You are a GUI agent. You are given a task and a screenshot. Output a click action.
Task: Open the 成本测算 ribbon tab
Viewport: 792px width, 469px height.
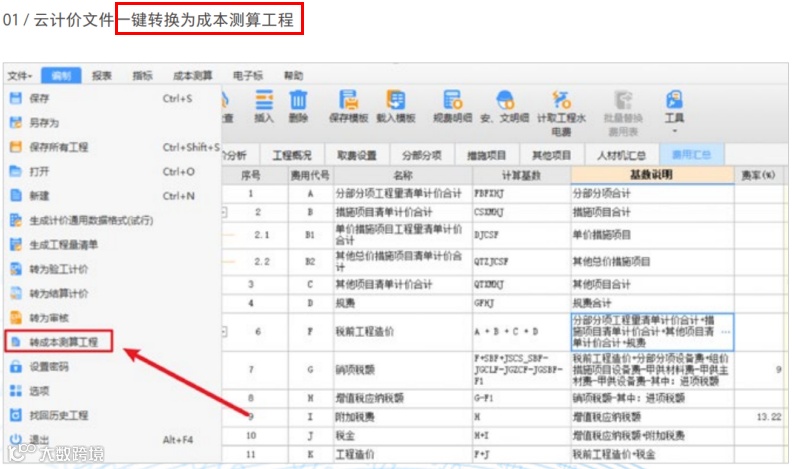[x=192, y=76]
